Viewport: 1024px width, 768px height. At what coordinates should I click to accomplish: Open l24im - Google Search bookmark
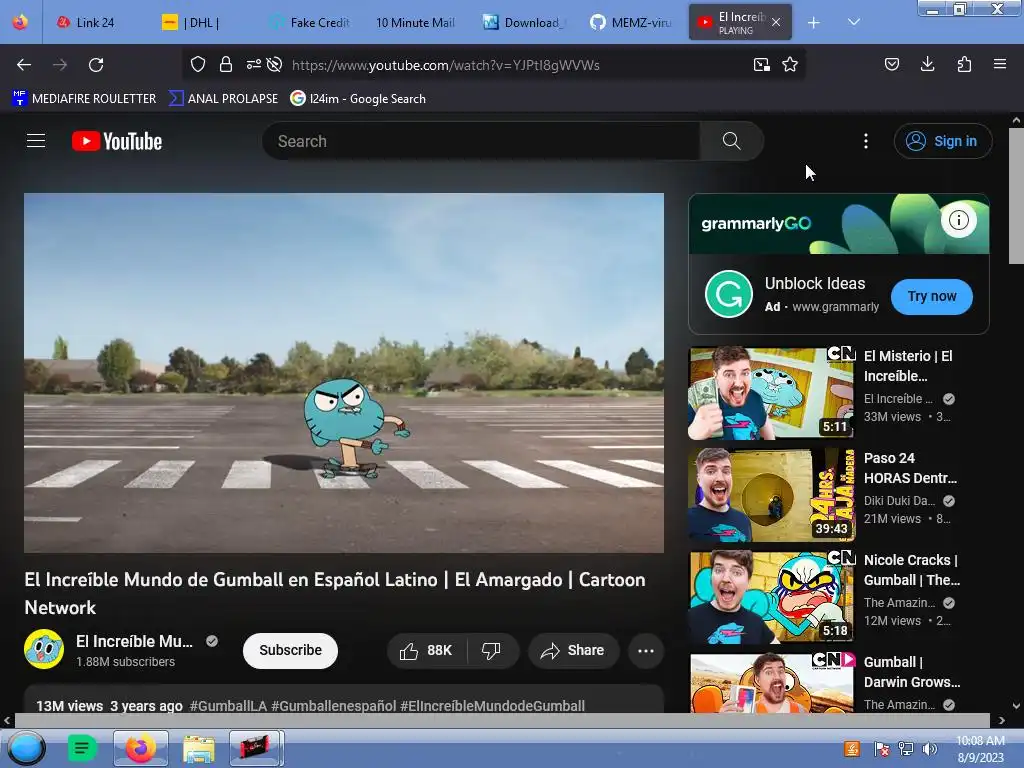pos(358,99)
